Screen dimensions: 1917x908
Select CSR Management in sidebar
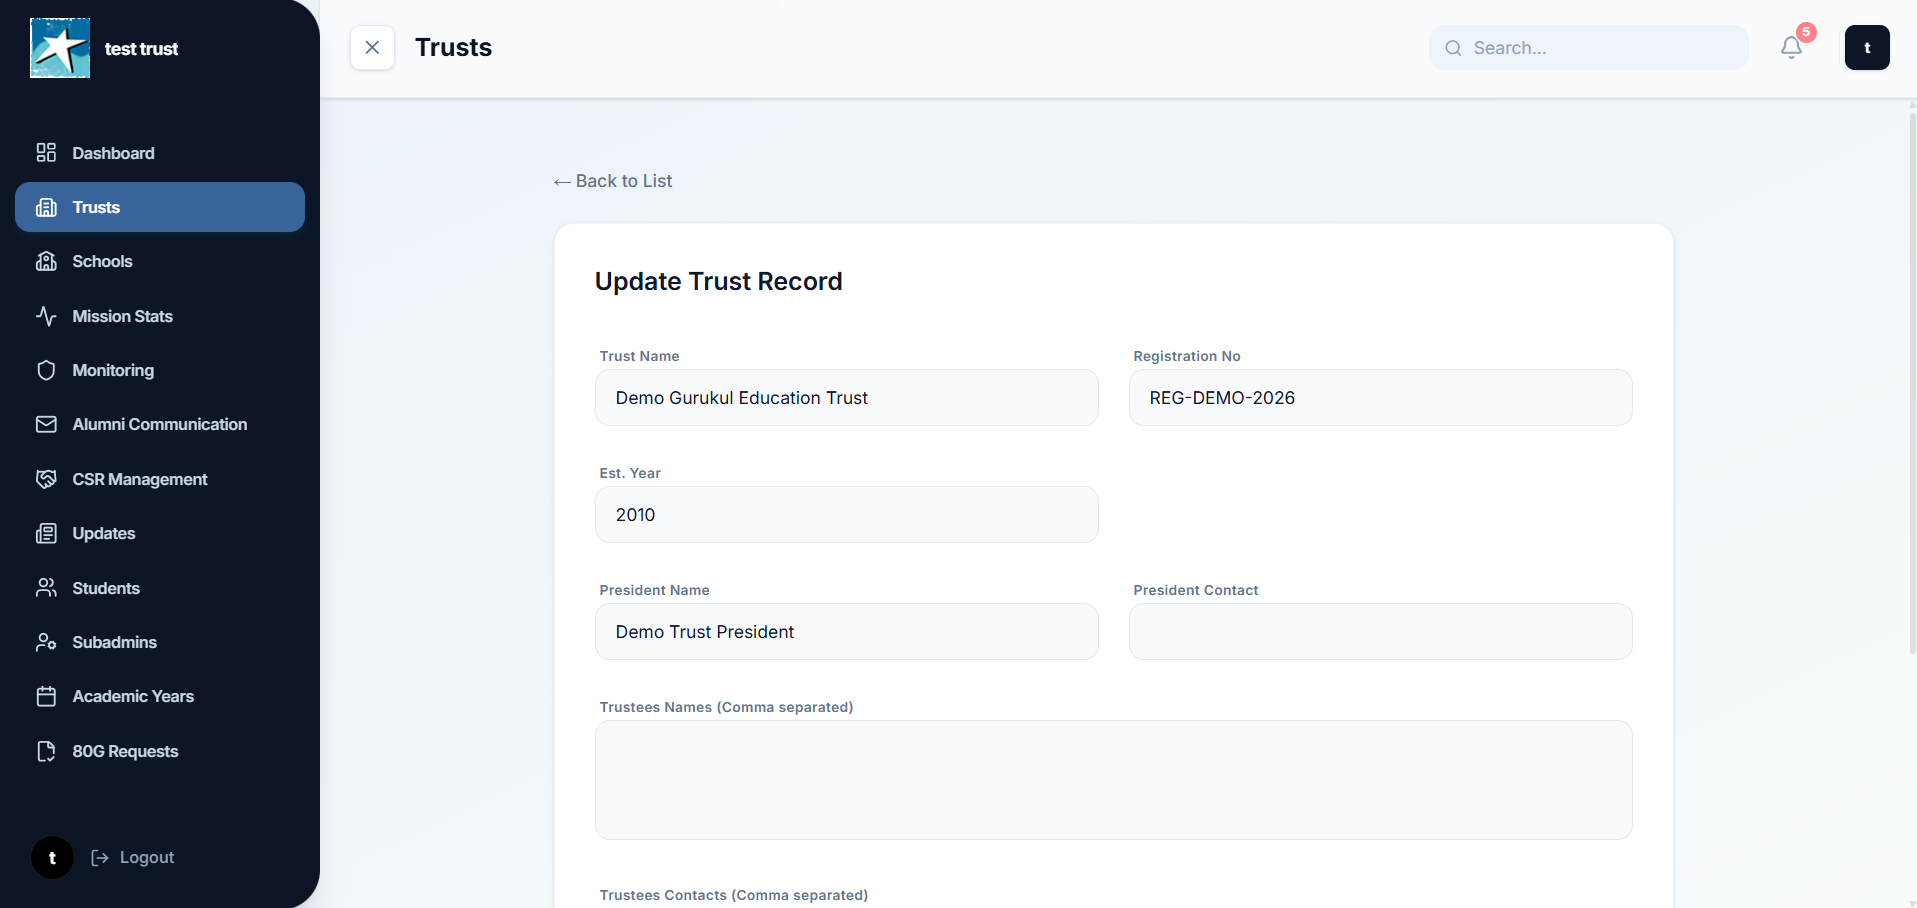tap(160, 479)
